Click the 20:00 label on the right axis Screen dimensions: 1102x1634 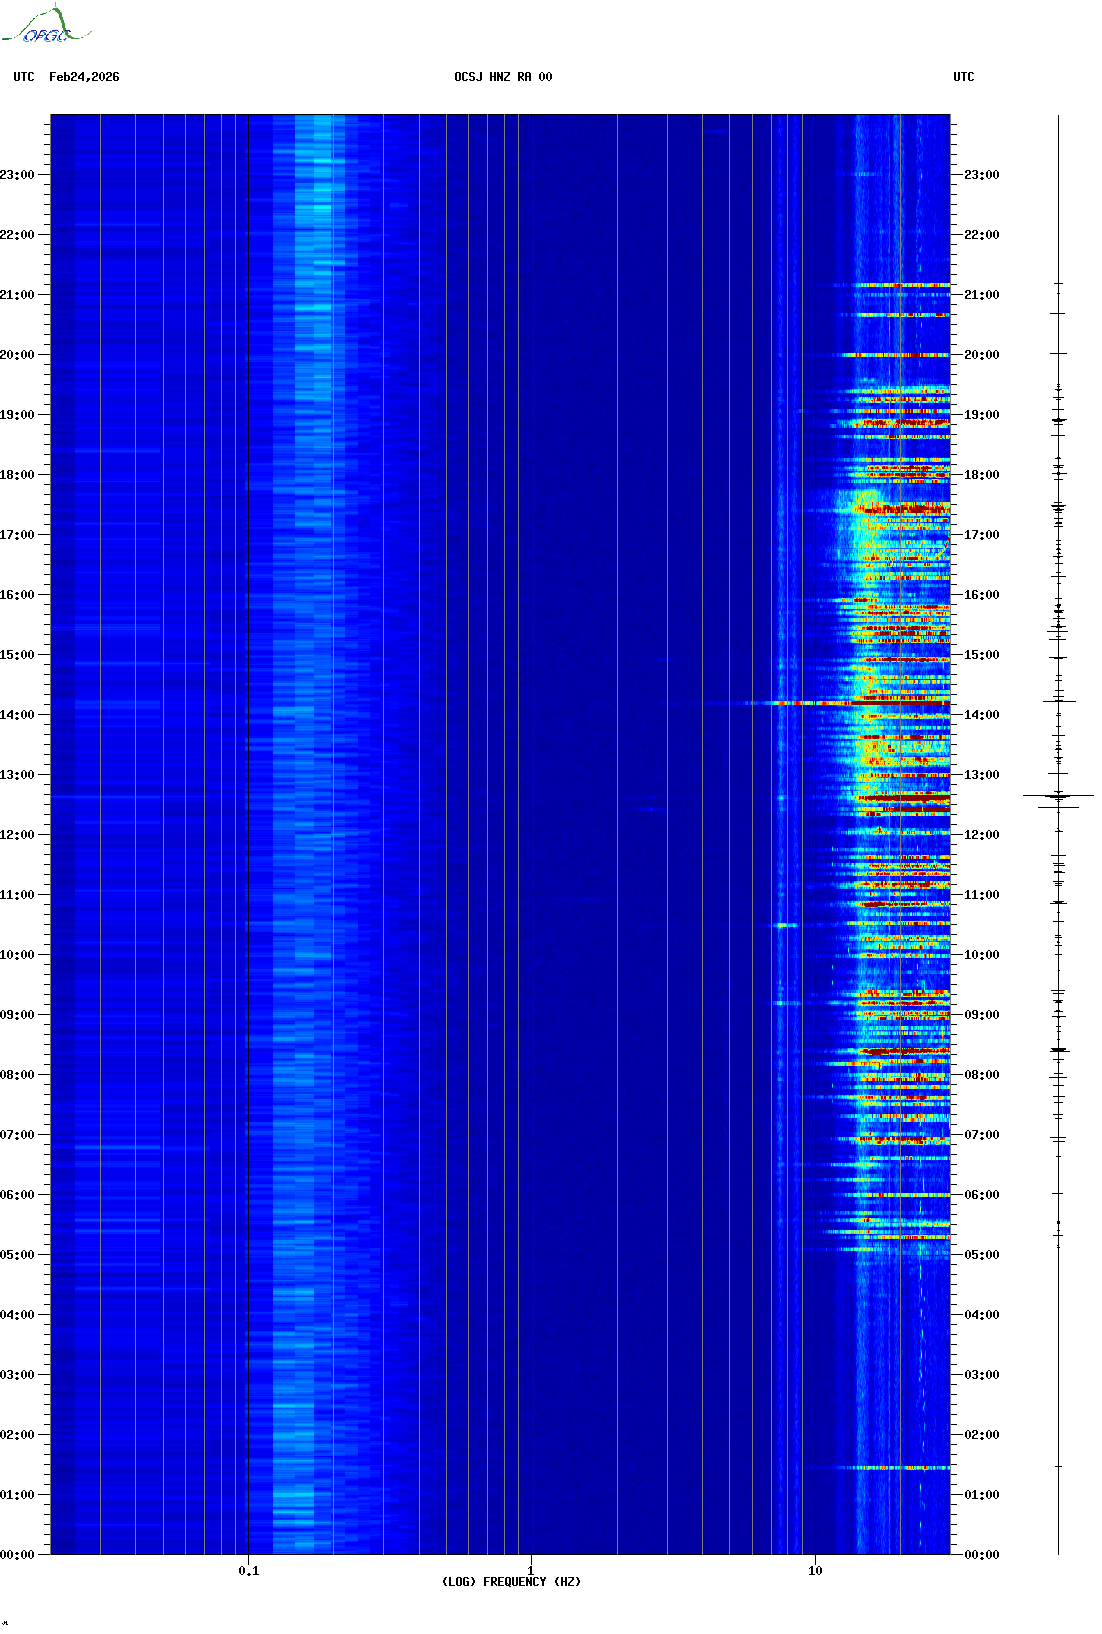coord(982,355)
